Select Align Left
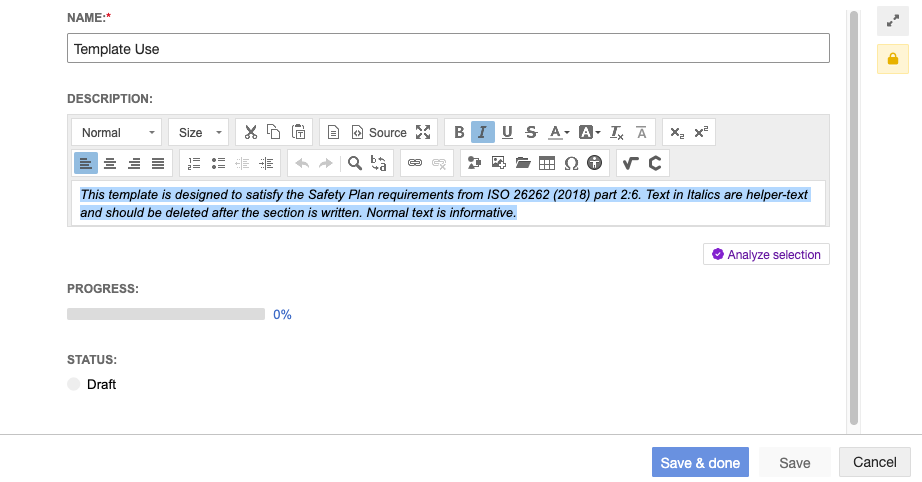 point(86,163)
